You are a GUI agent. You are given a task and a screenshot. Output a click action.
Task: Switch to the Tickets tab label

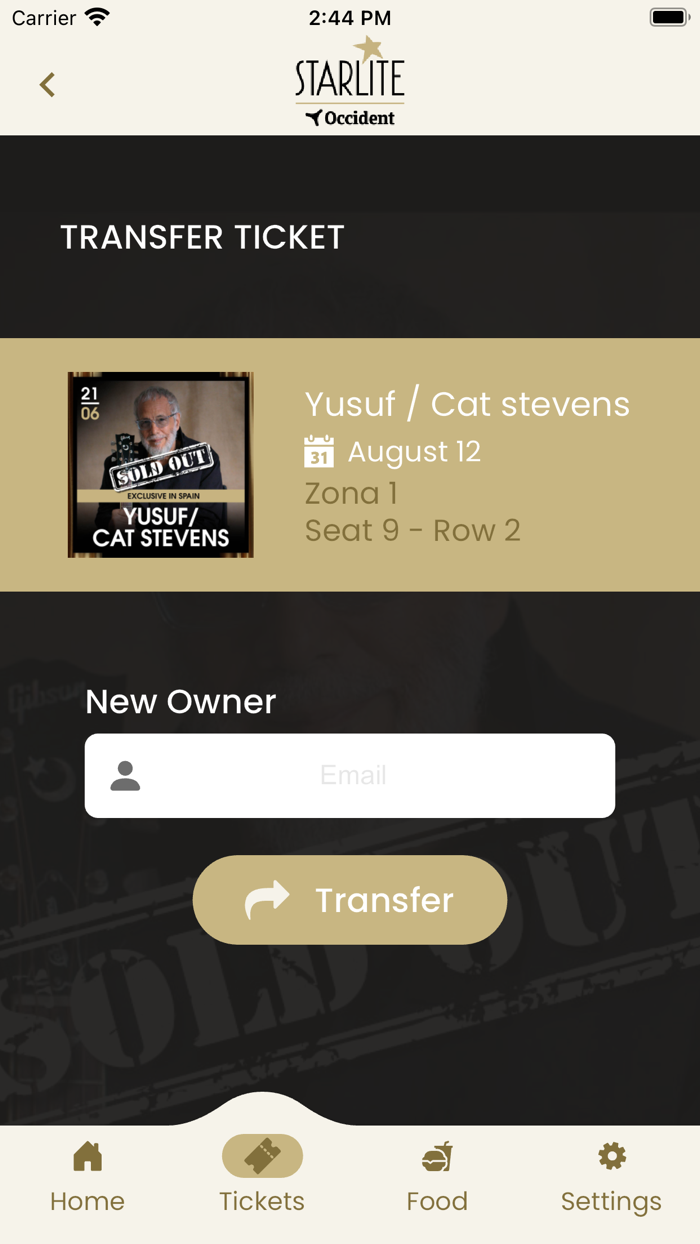point(262,1201)
